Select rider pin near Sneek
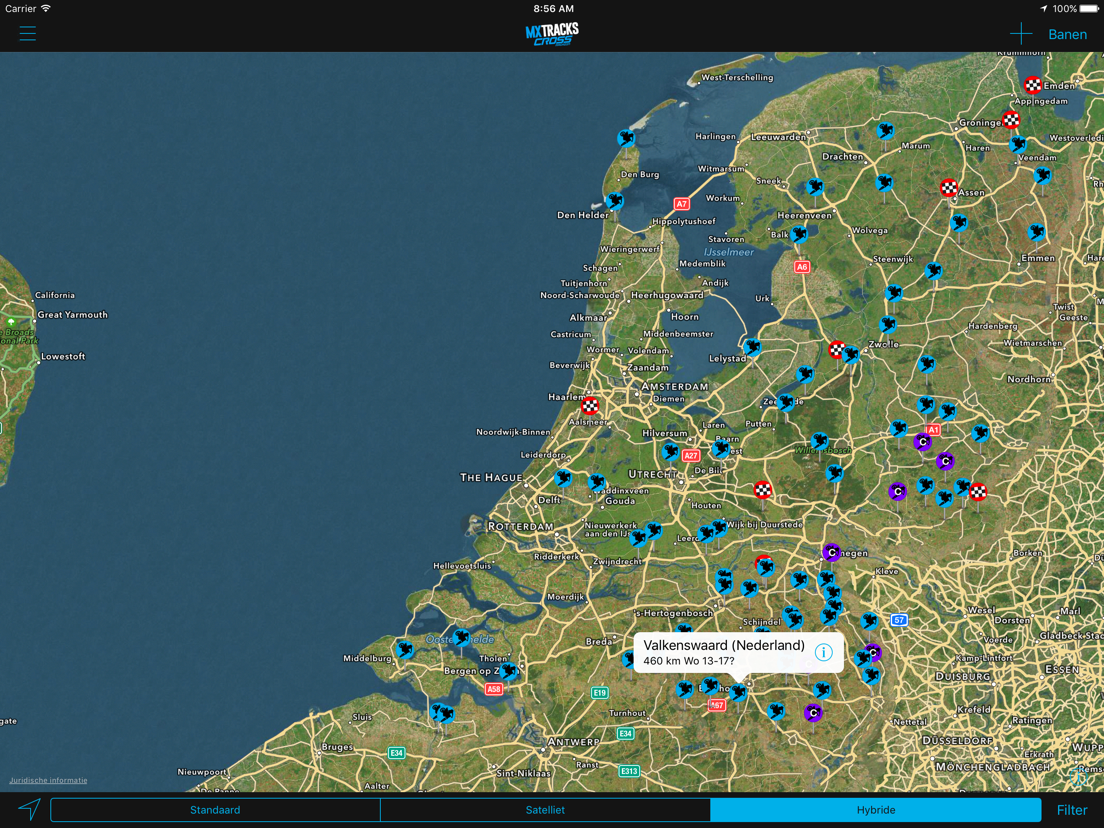The height and width of the screenshot is (828, 1104). [x=815, y=187]
